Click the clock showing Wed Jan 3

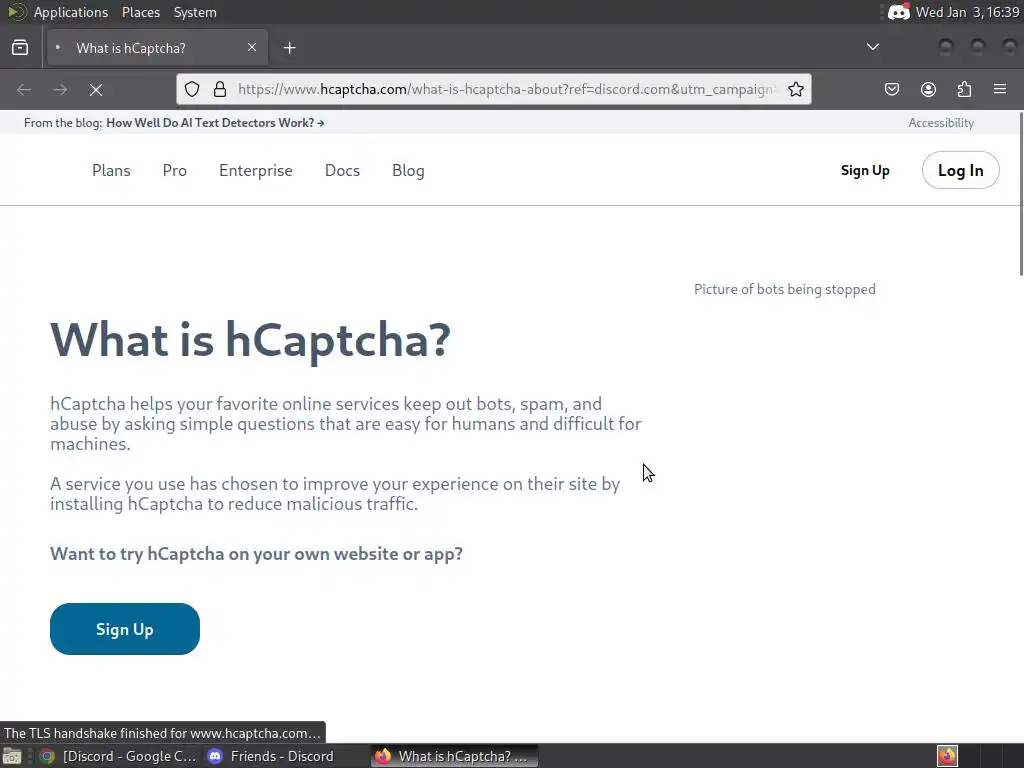[967, 12]
